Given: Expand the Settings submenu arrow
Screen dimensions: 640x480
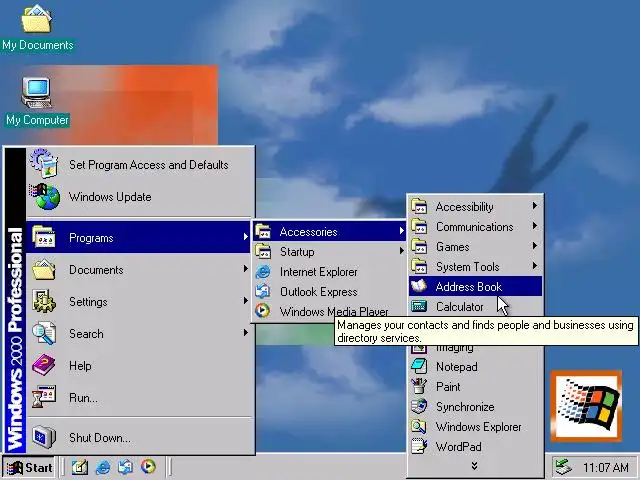Looking at the screenshot, I should point(245,301).
